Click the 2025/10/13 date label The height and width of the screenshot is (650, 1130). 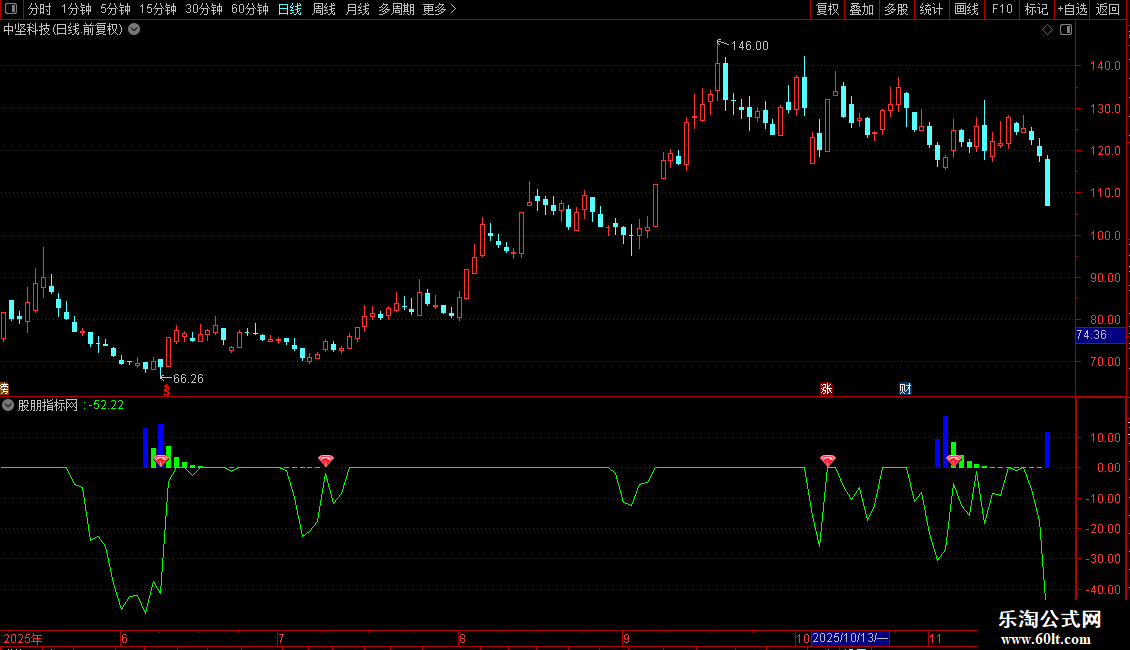click(x=850, y=638)
